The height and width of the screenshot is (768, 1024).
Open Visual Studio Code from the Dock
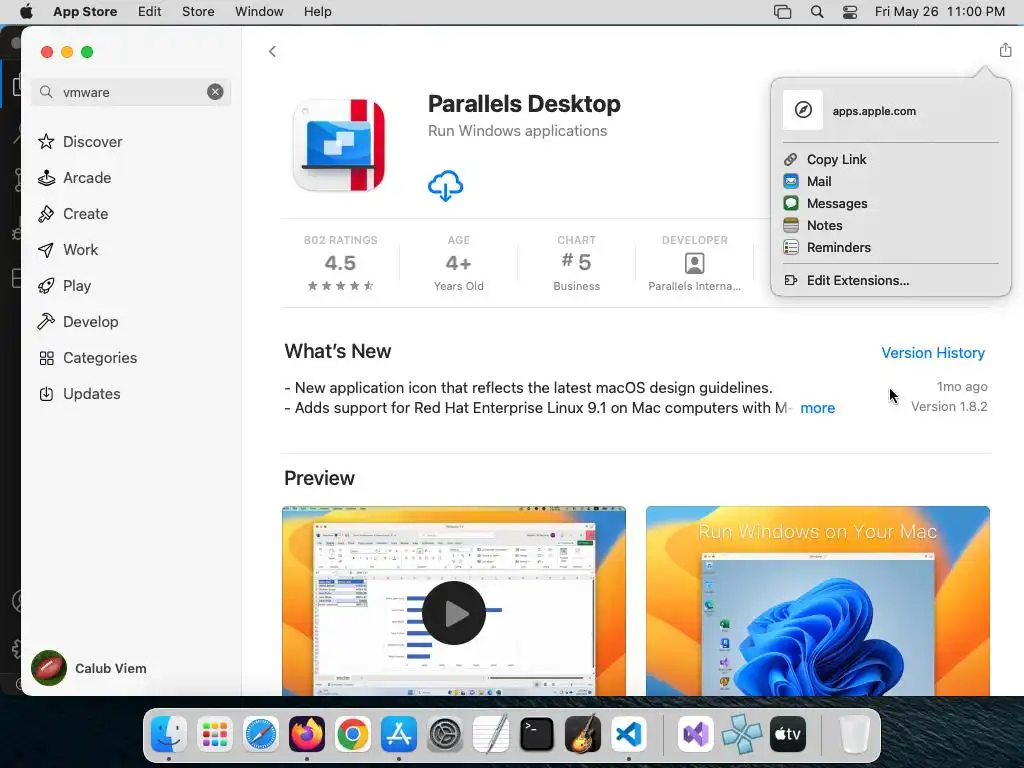coord(628,734)
